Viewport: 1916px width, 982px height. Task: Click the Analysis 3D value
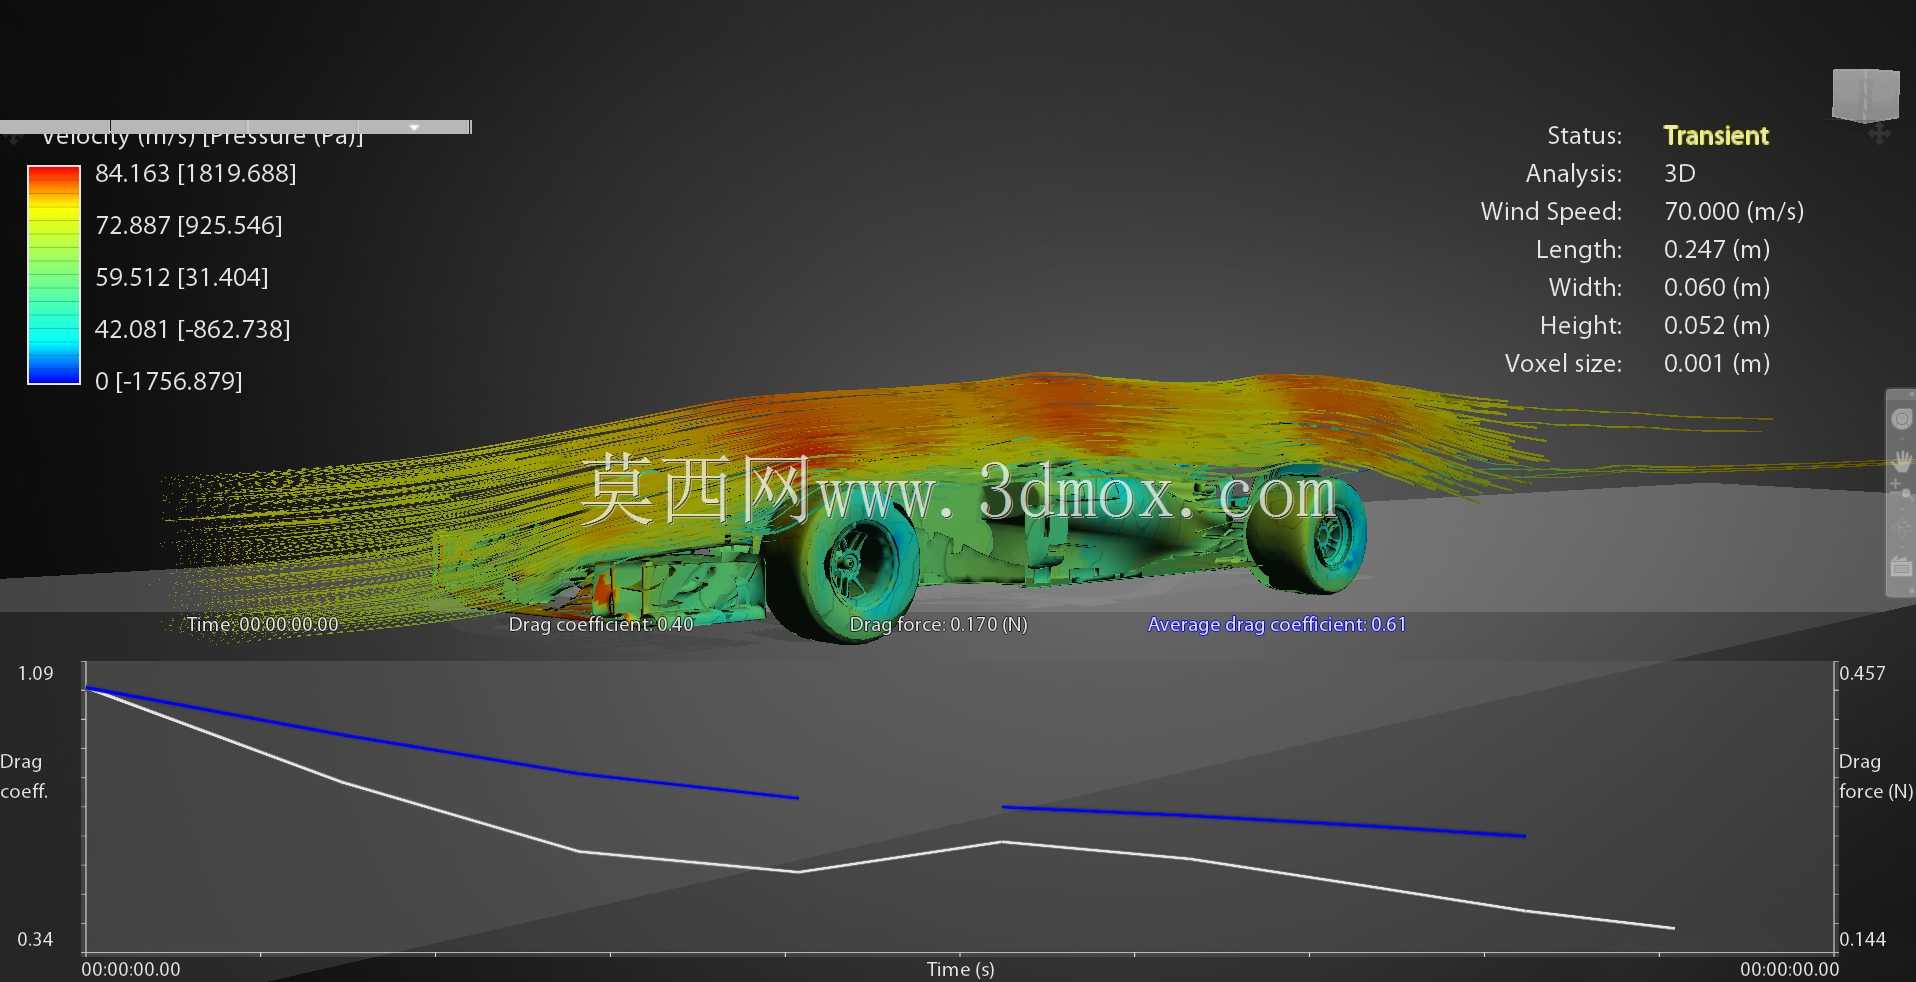(1680, 173)
